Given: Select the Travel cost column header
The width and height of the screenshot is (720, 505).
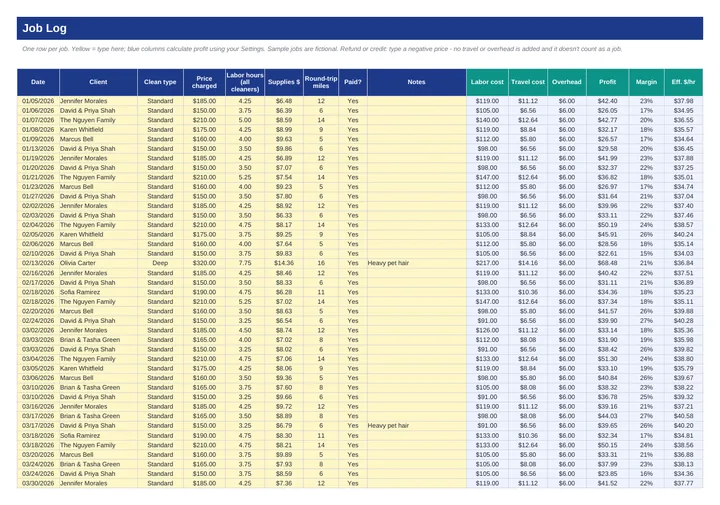Looking at the screenshot, I should point(528,82).
